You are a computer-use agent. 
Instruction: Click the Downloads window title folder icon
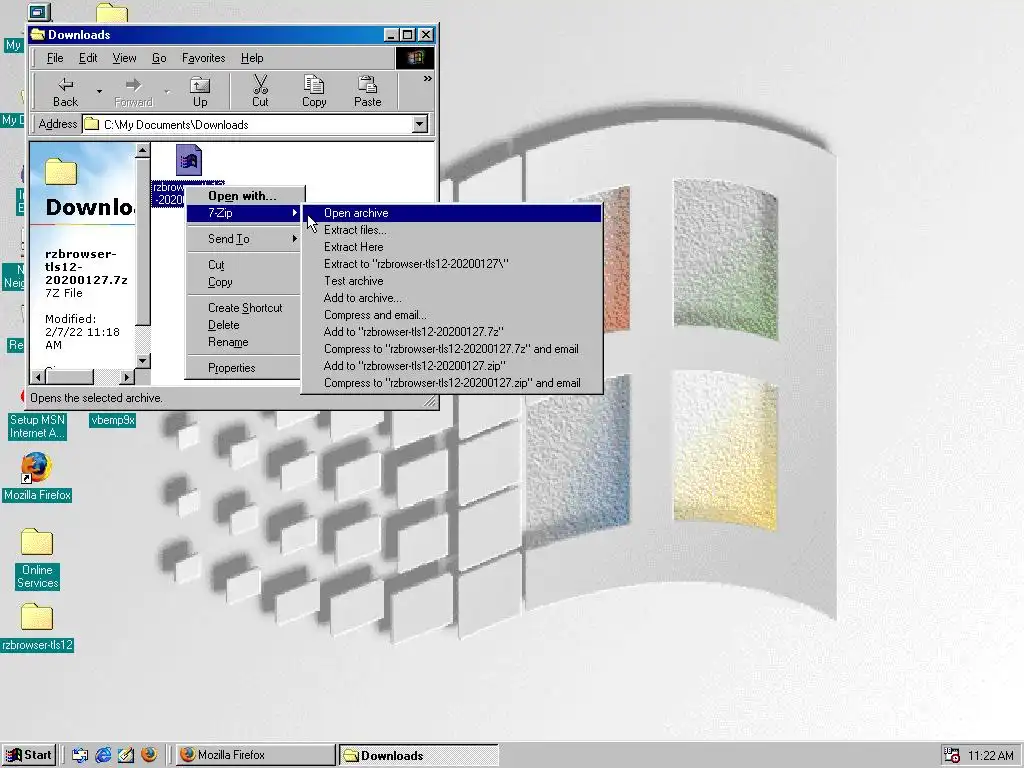(38, 35)
